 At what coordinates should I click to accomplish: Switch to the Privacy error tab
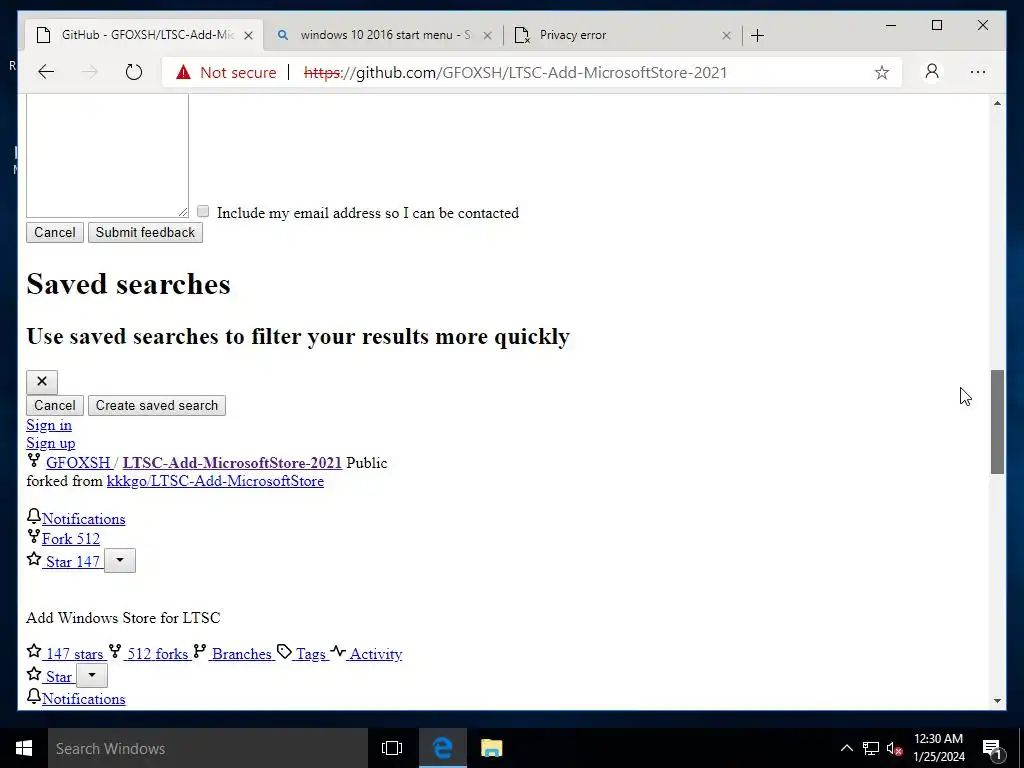click(x=623, y=35)
